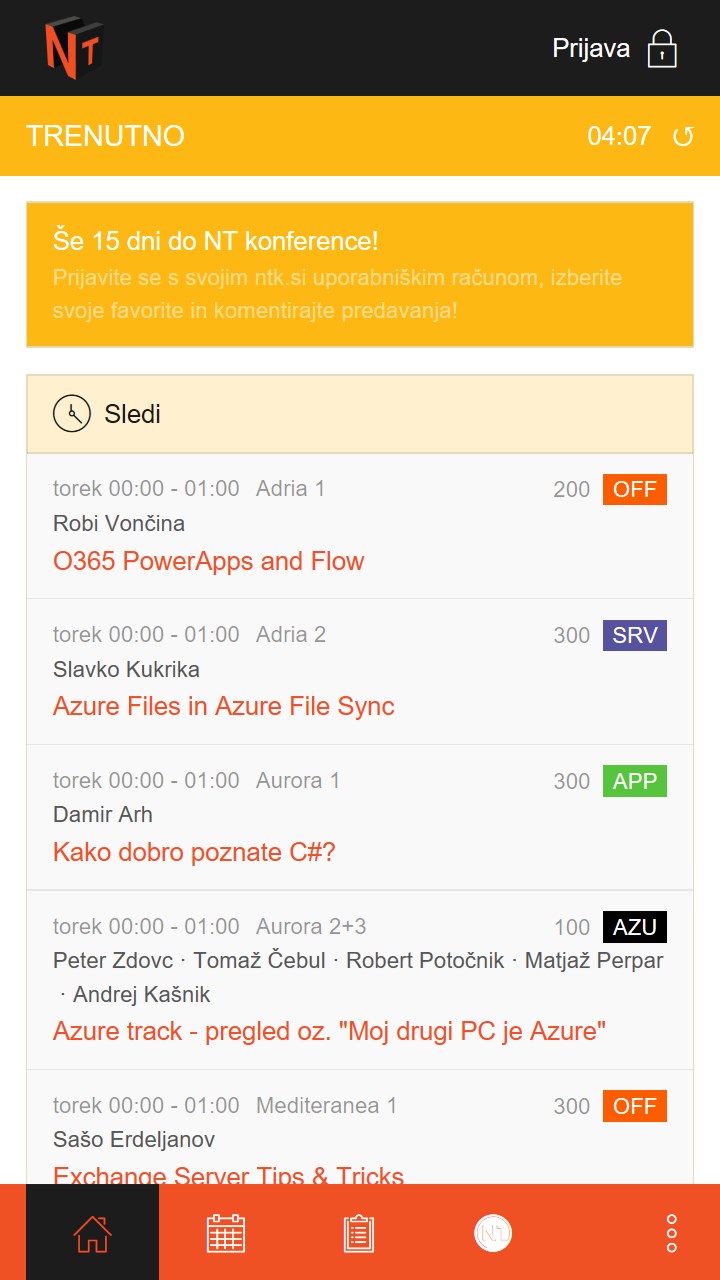
Task: Click the green APP track badge
Action: 634,781
